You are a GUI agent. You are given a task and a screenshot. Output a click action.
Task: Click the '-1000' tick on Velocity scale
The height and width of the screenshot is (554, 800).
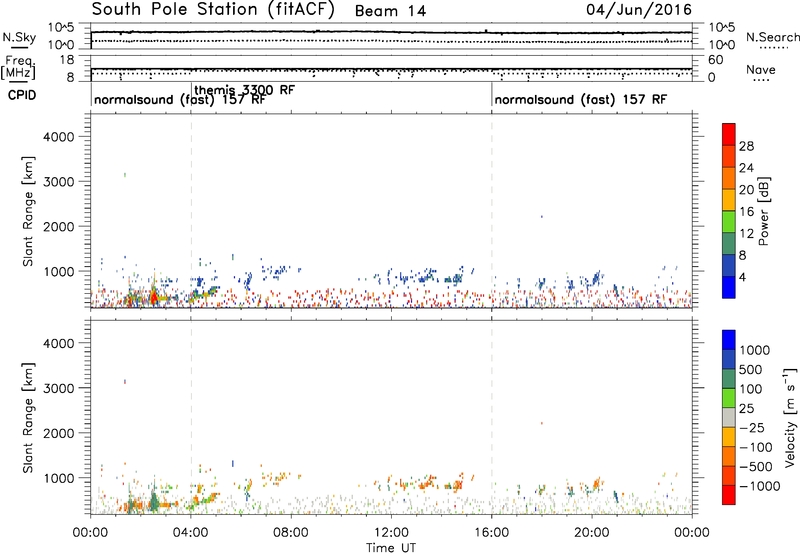coord(760,486)
